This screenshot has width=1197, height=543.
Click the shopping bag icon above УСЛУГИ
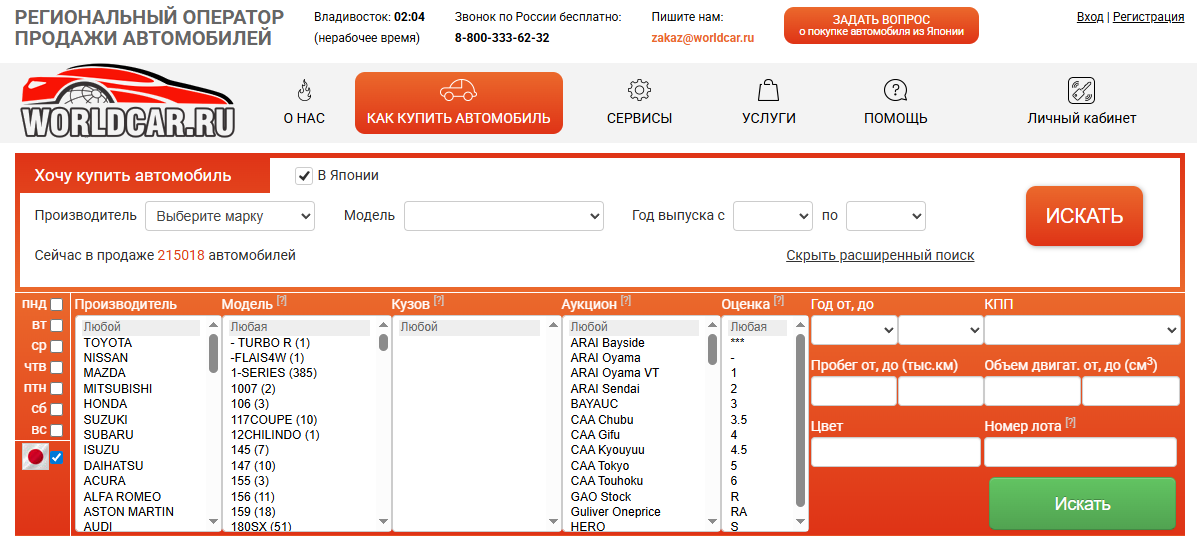[x=768, y=90]
